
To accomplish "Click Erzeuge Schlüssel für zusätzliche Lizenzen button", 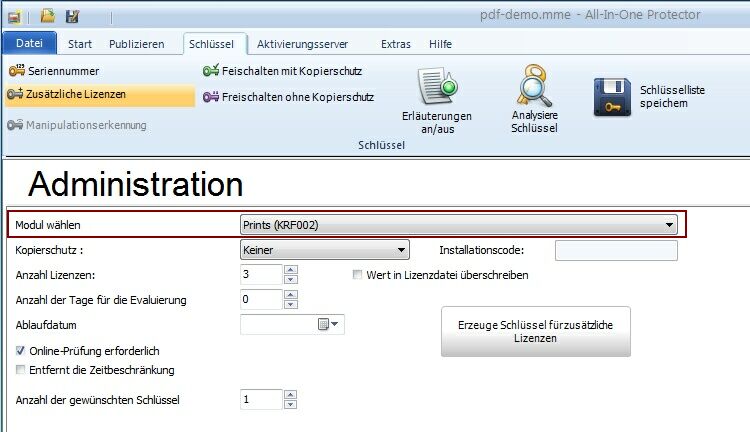I will (x=536, y=331).
